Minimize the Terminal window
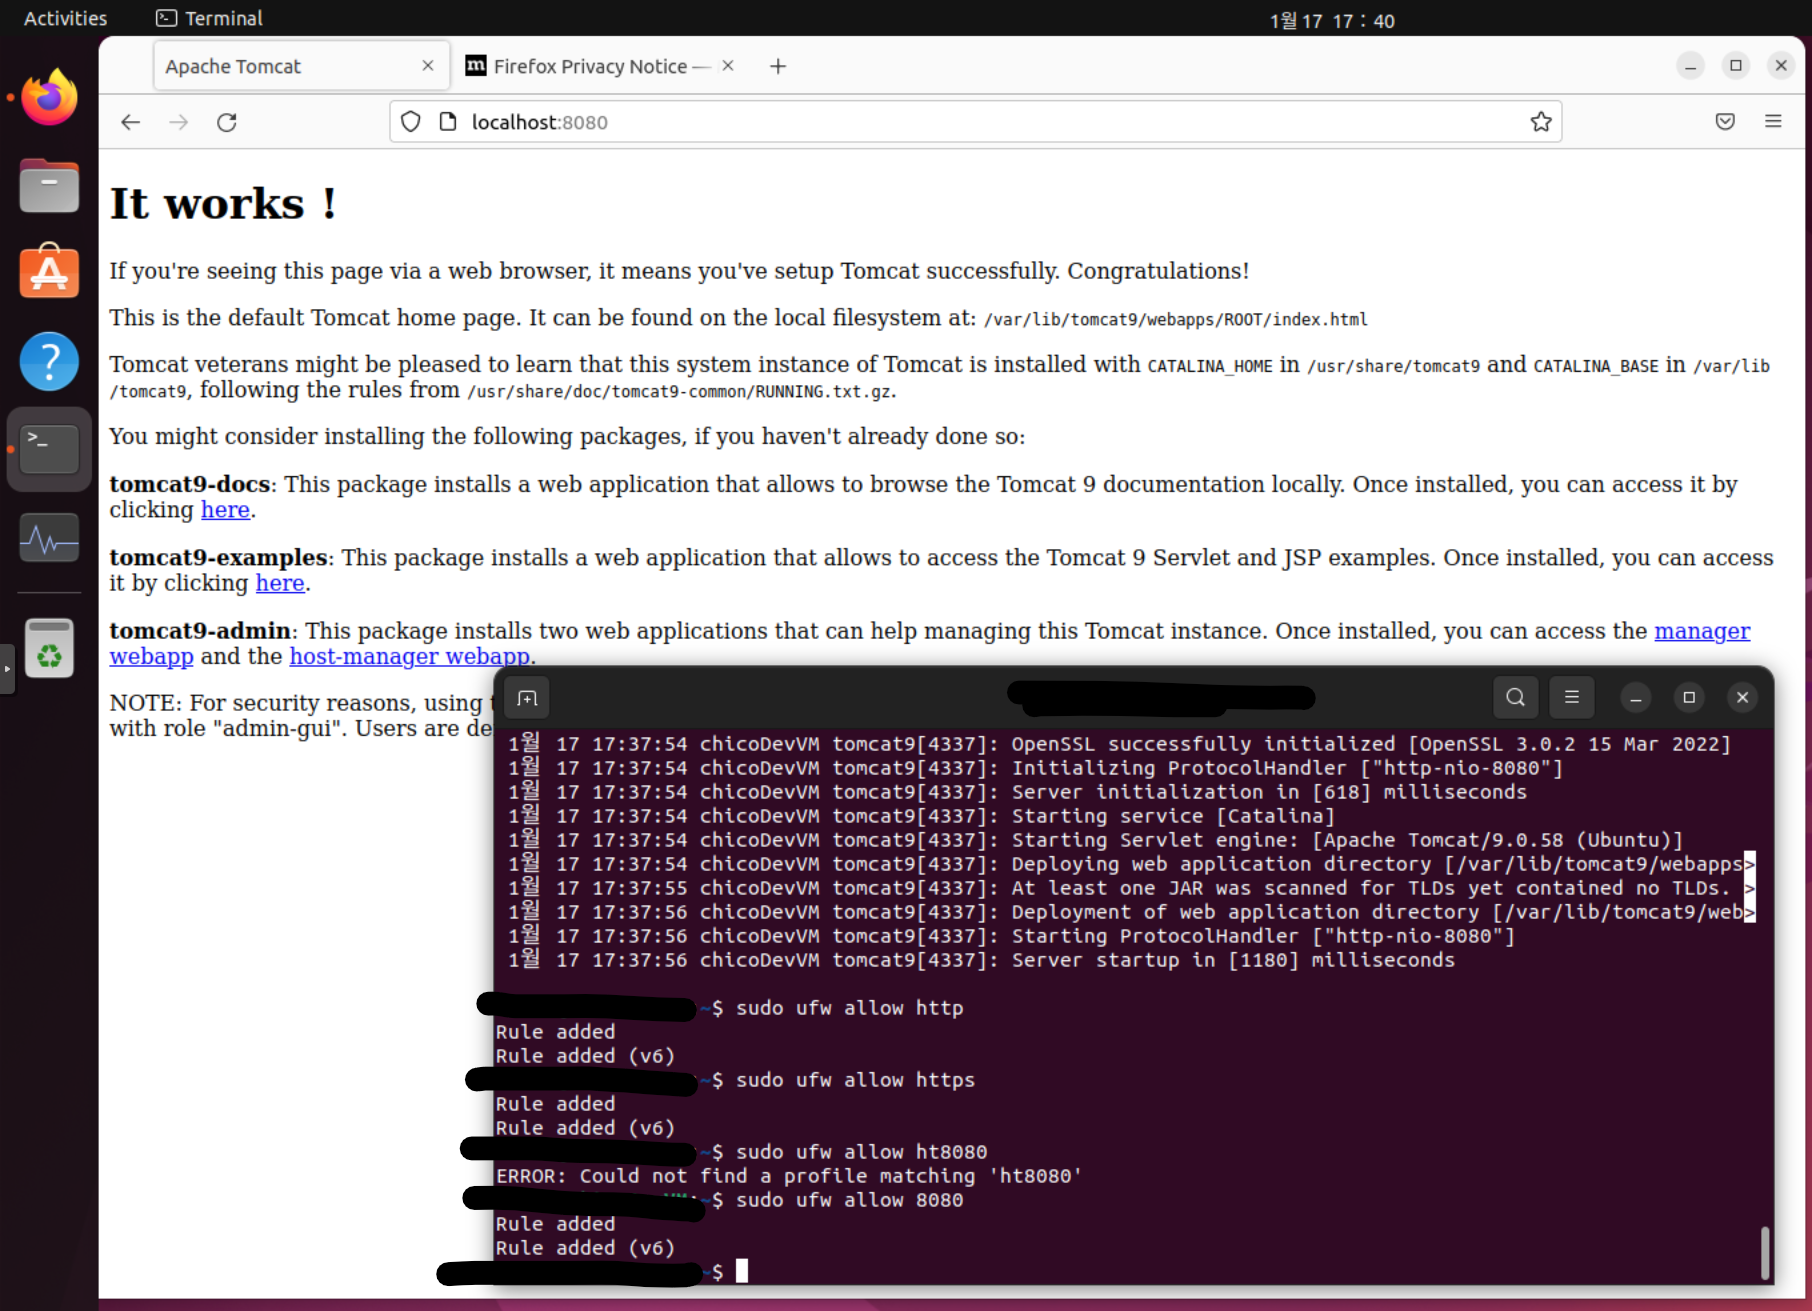The width and height of the screenshot is (1812, 1311). click(1636, 697)
